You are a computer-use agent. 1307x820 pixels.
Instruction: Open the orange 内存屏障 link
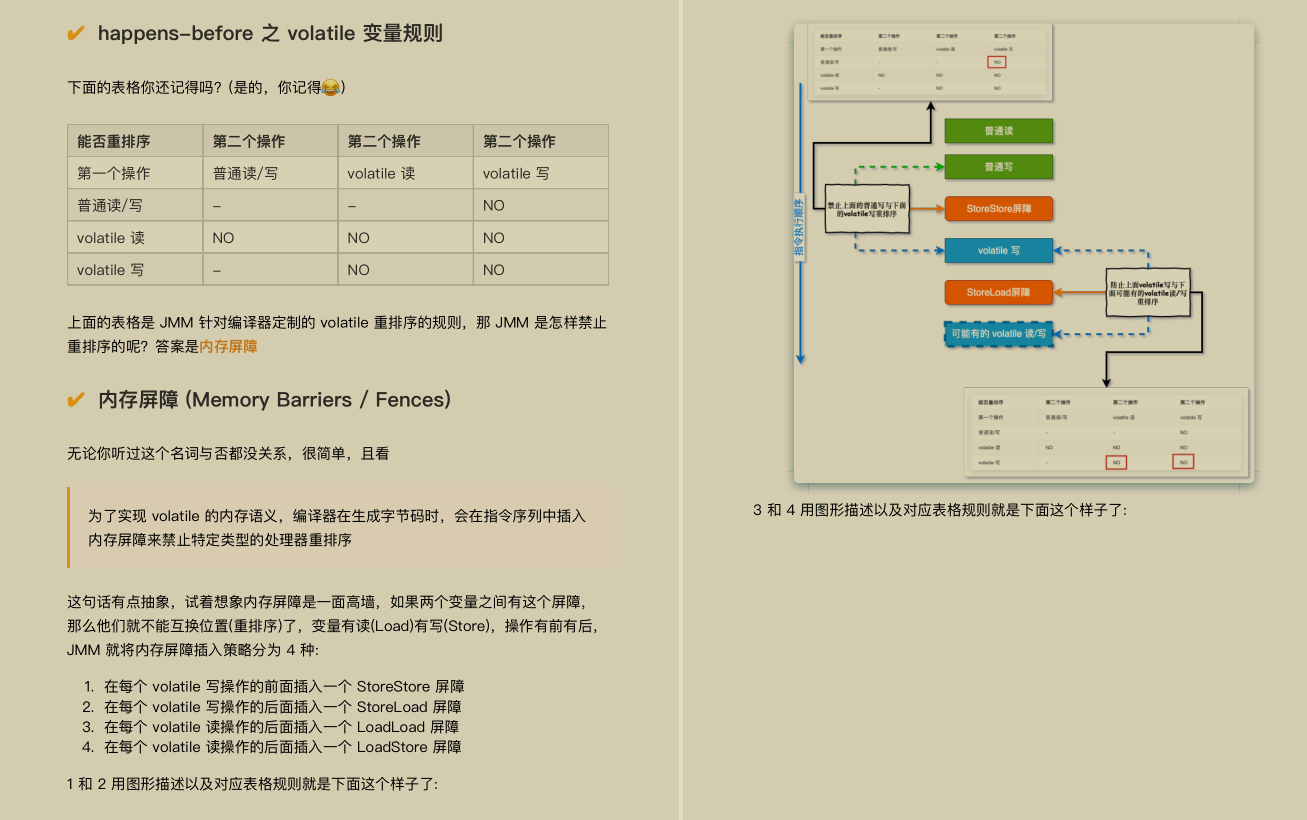pyautogui.click(x=229, y=346)
